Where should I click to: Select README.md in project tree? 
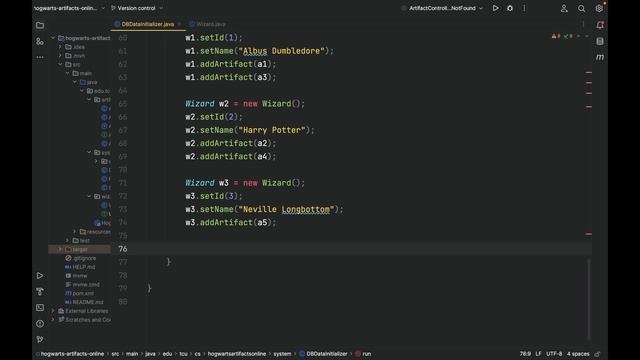click(84, 302)
